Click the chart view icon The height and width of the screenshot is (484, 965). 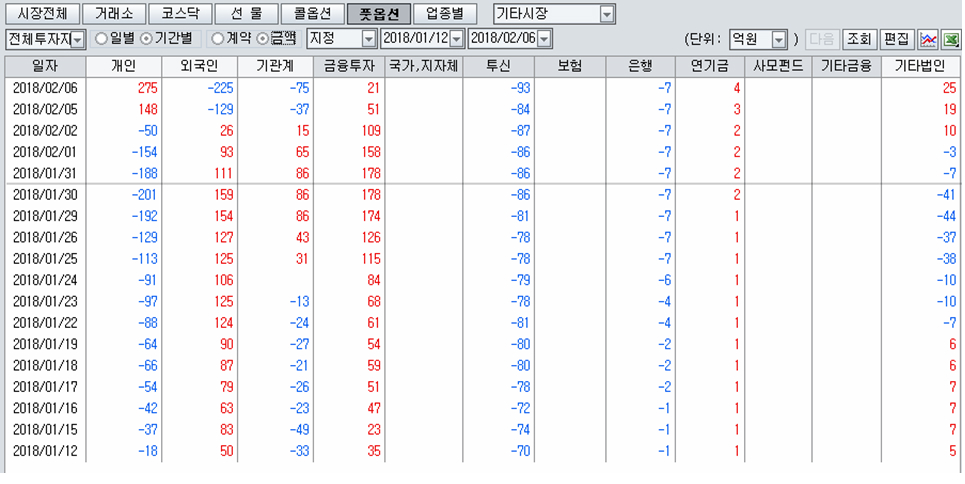point(928,39)
